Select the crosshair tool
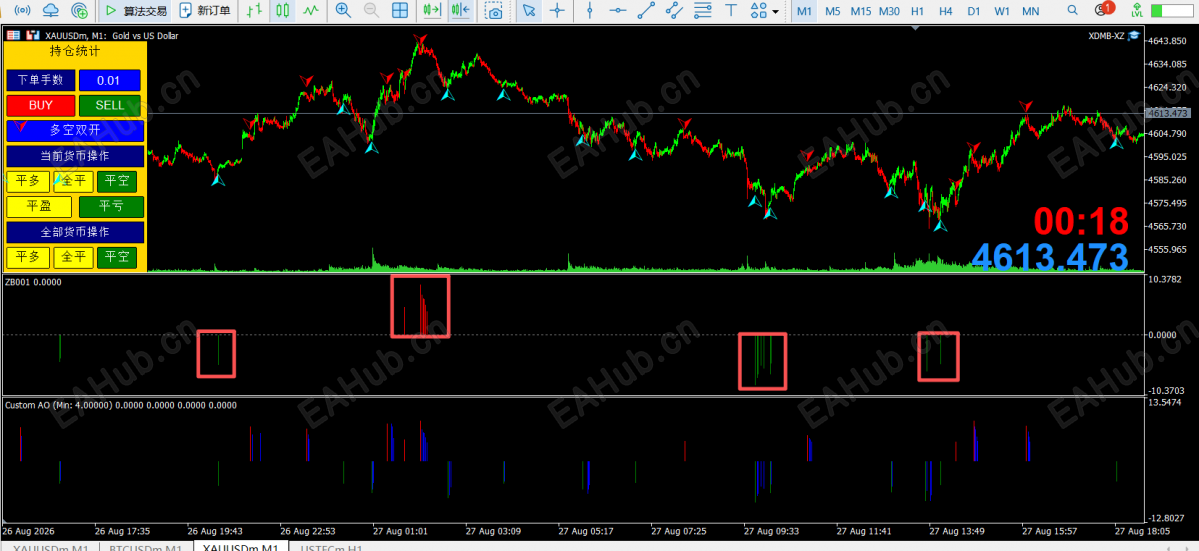Screen dimensions: 1199x551 click(557, 11)
